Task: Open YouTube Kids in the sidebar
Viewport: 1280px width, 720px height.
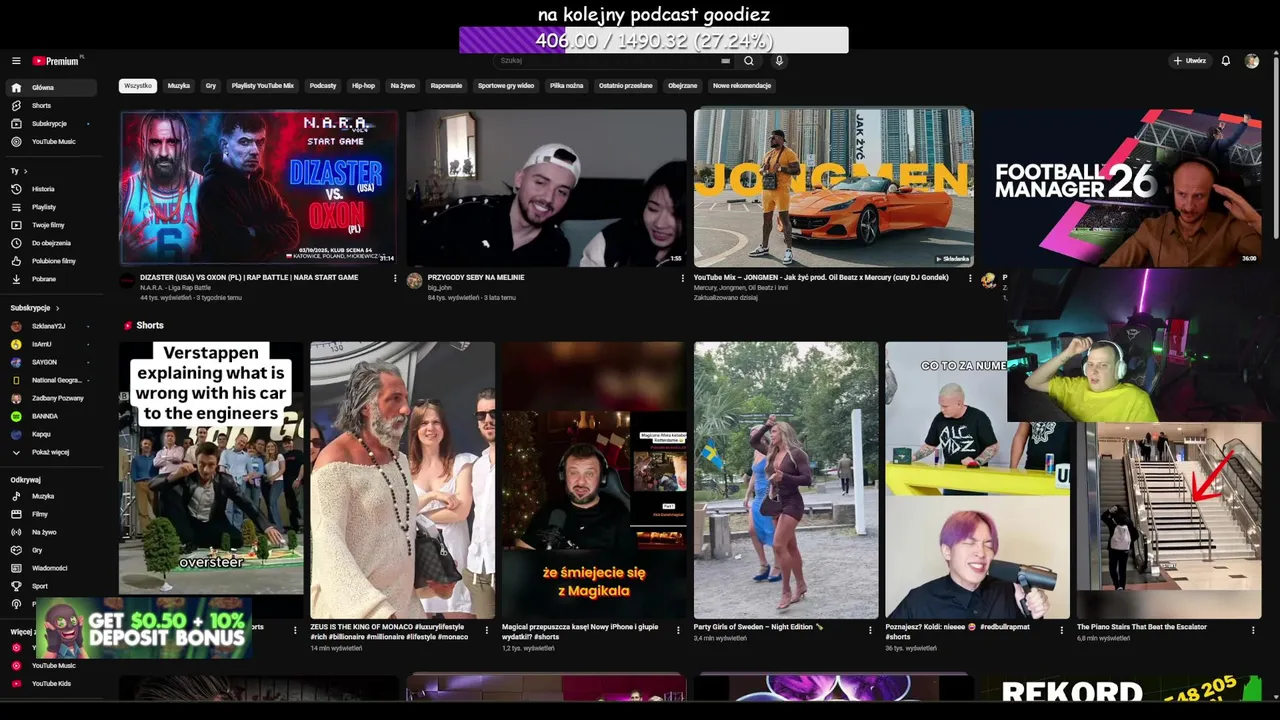Action: [50, 684]
